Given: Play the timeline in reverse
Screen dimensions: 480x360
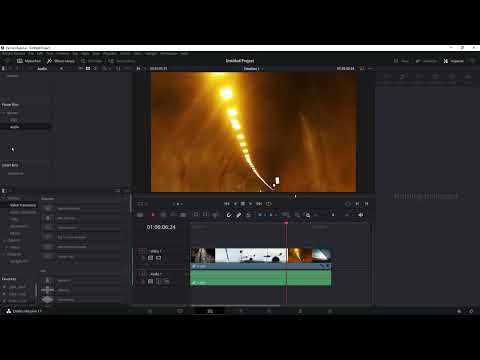Looking at the screenshot, I should (235, 204).
